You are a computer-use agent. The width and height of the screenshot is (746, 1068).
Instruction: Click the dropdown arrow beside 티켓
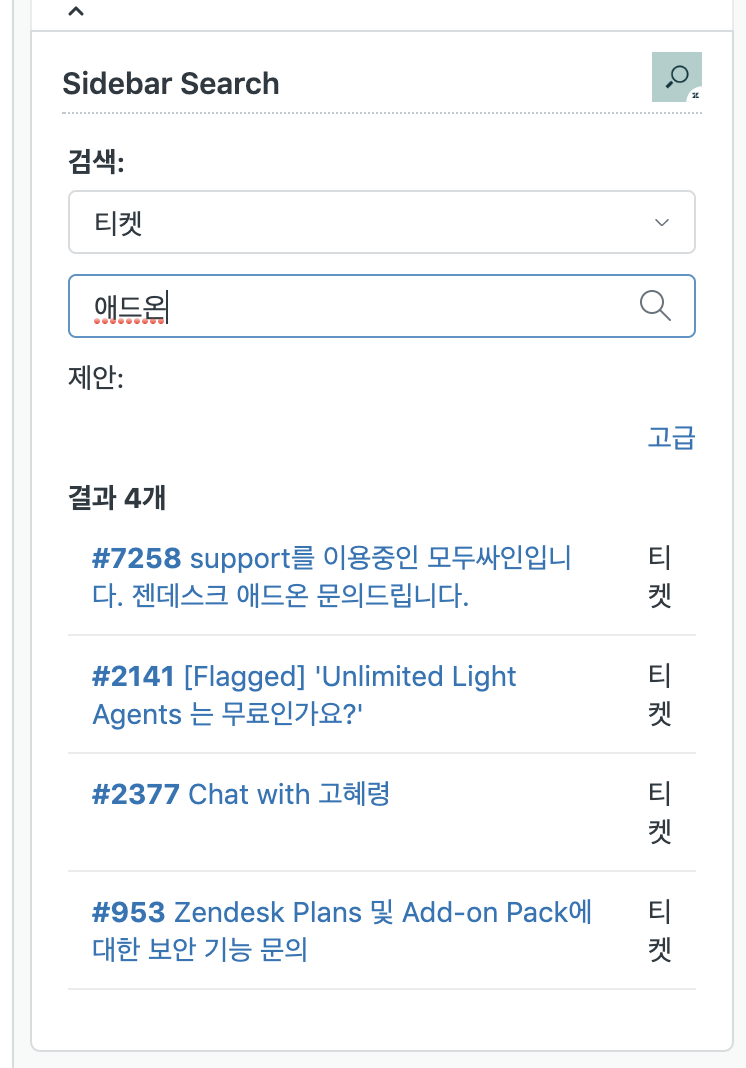click(662, 223)
